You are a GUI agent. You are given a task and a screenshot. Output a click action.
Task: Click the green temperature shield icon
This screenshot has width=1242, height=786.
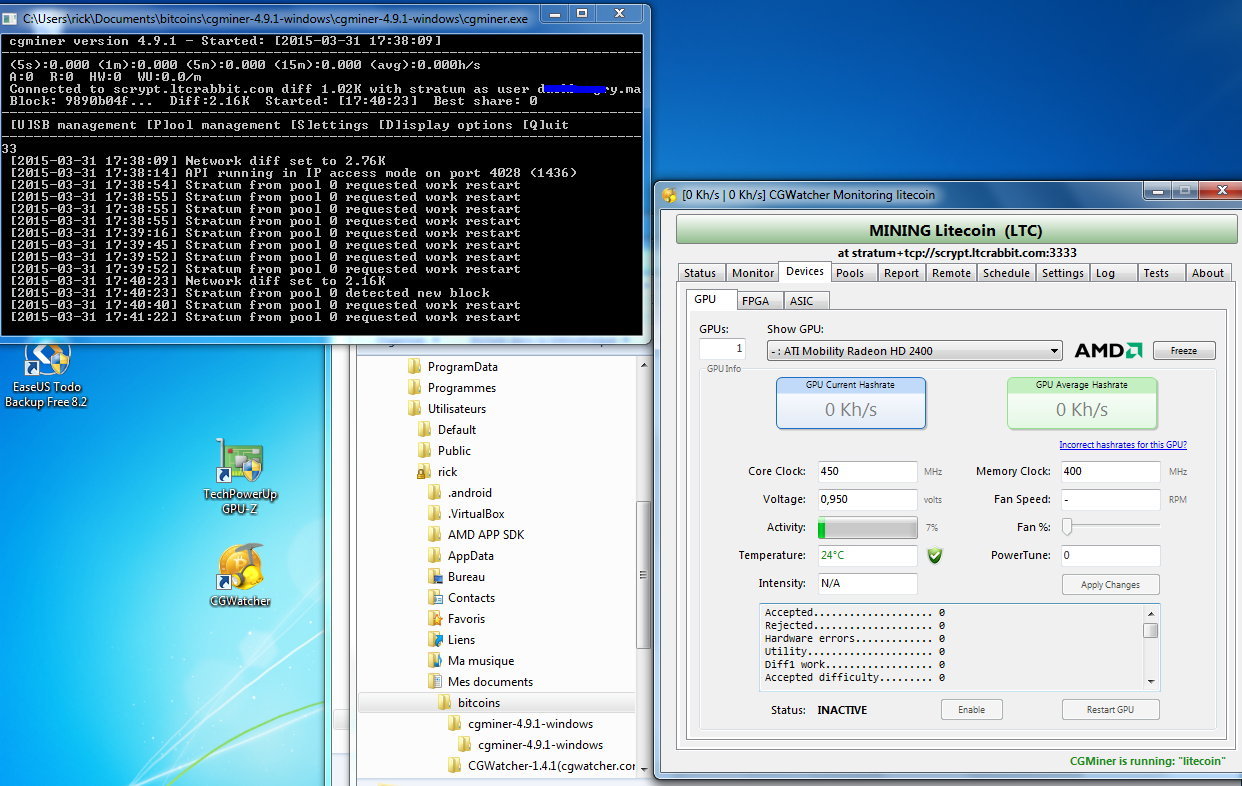click(x=934, y=556)
